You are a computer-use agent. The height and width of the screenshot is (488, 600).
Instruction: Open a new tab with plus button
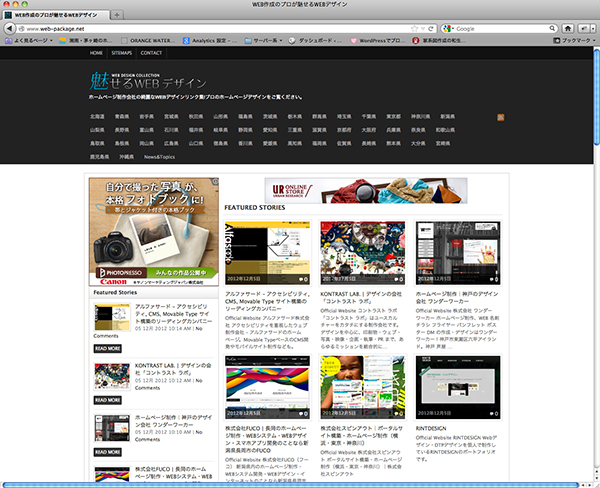click(119, 17)
